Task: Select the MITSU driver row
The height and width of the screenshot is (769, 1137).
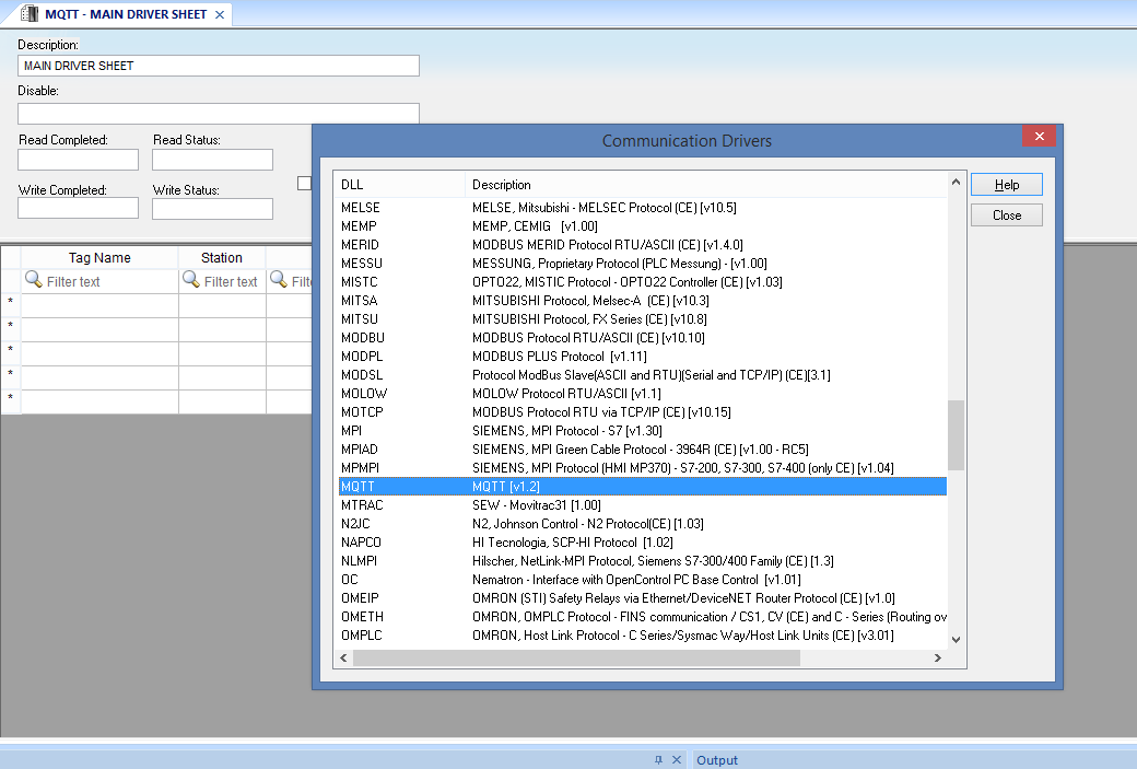Action: (642, 320)
